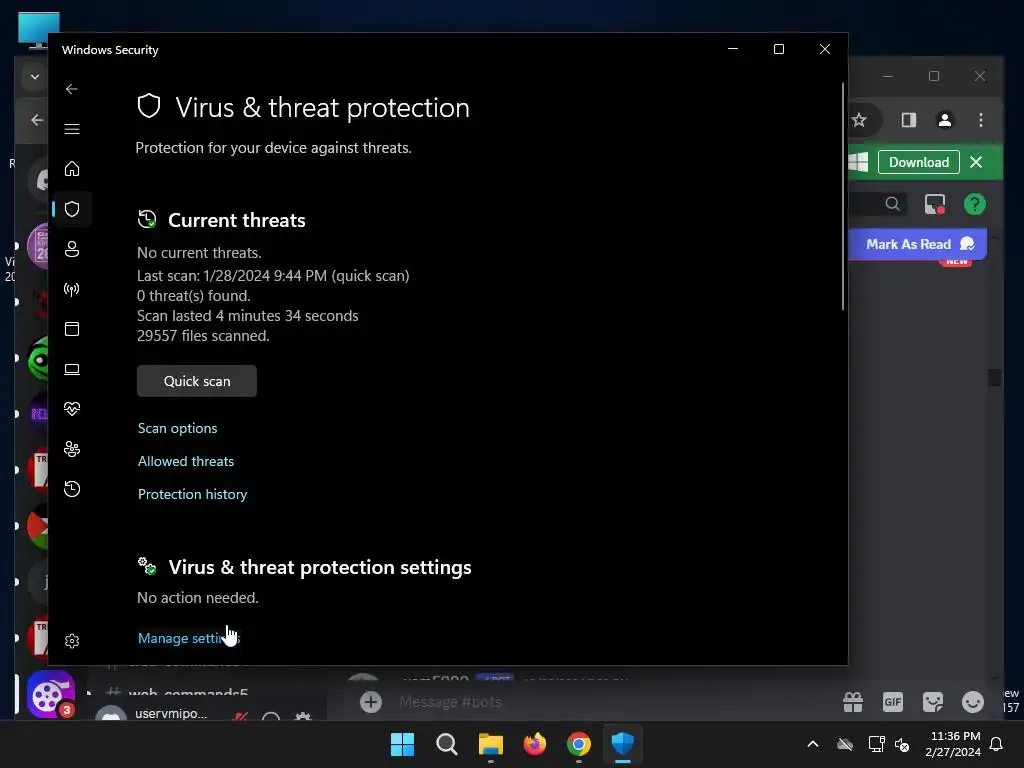Open Discord help question mark icon
1024x768 pixels.
(974, 204)
